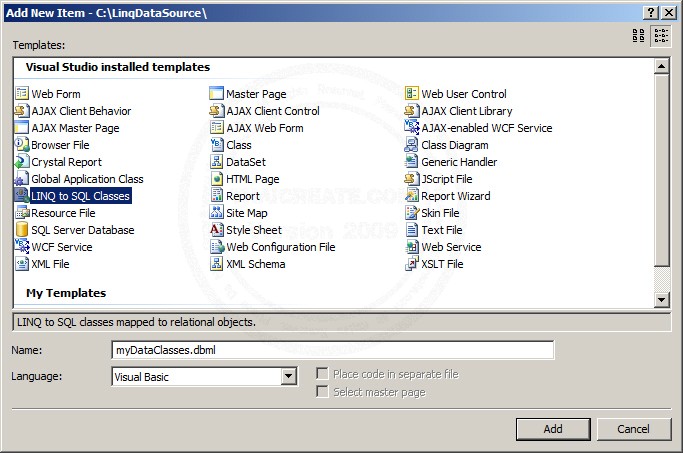The width and height of the screenshot is (683, 453).
Task: Select the DataSet icon
Action: (216, 162)
